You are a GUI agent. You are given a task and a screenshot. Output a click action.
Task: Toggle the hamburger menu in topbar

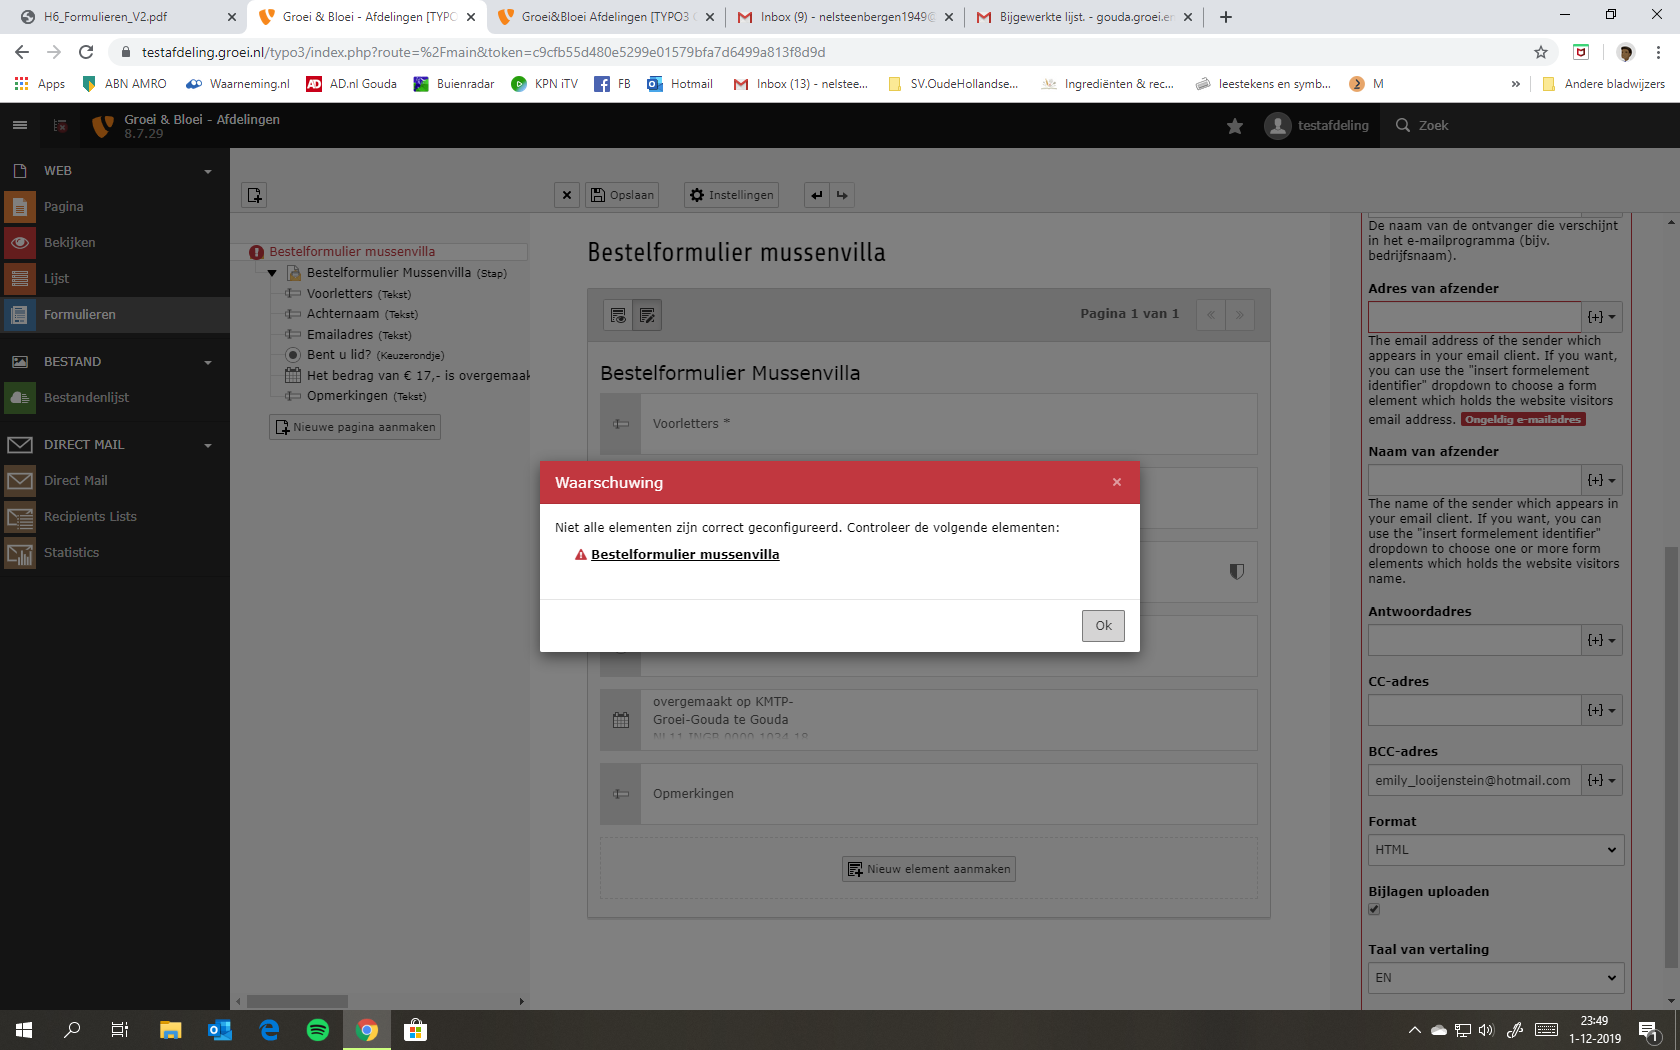pyautogui.click(x=20, y=126)
